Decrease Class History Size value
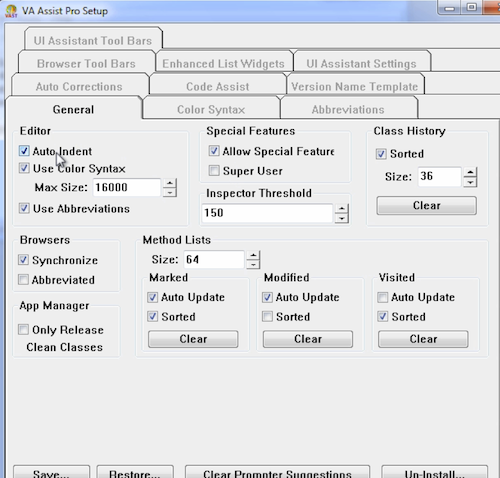The width and height of the screenshot is (500, 478). click(x=470, y=182)
